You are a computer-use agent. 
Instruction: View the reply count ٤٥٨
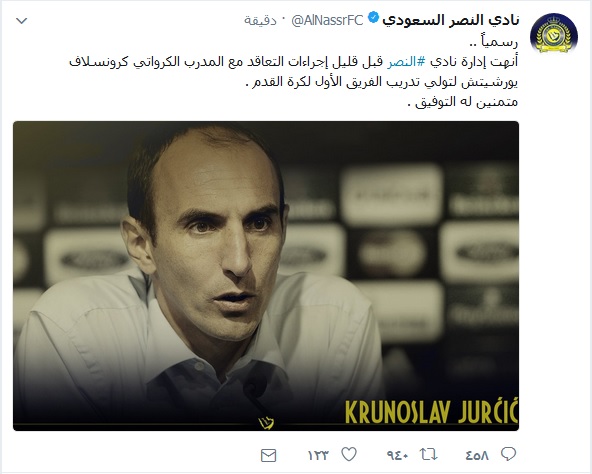click(x=477, y=455)
